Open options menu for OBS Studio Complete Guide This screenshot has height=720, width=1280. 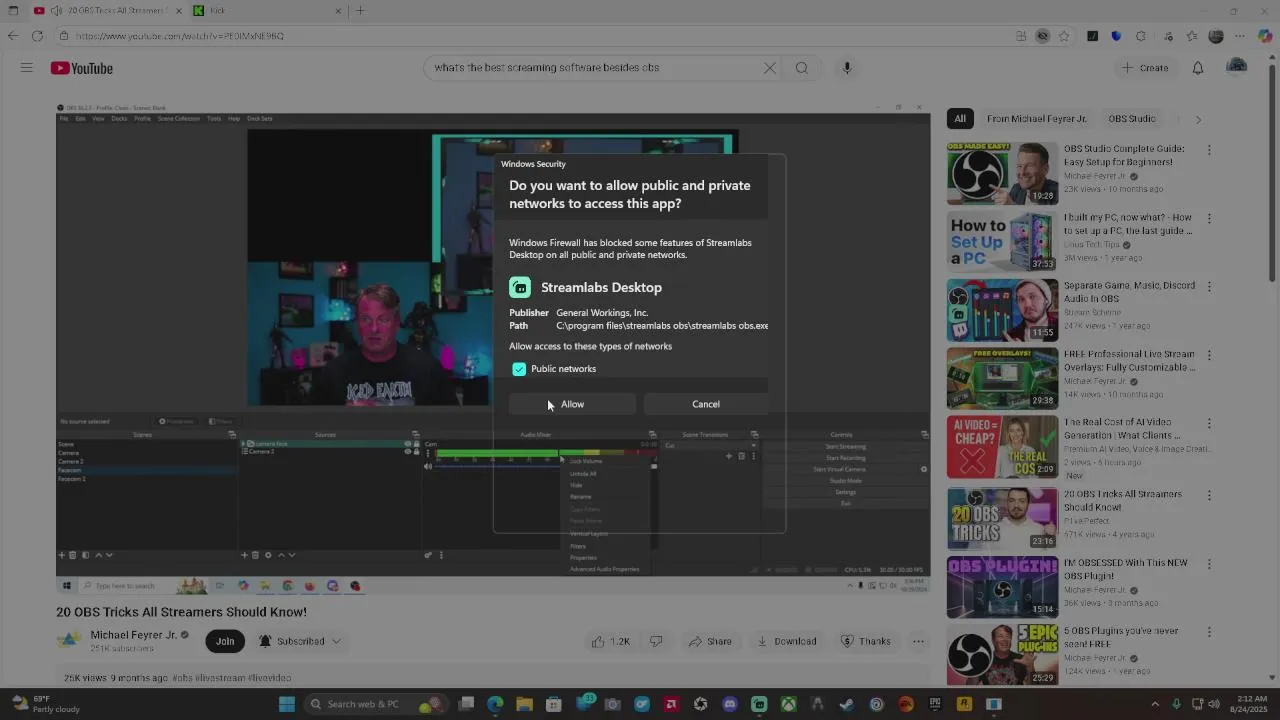1209,150
